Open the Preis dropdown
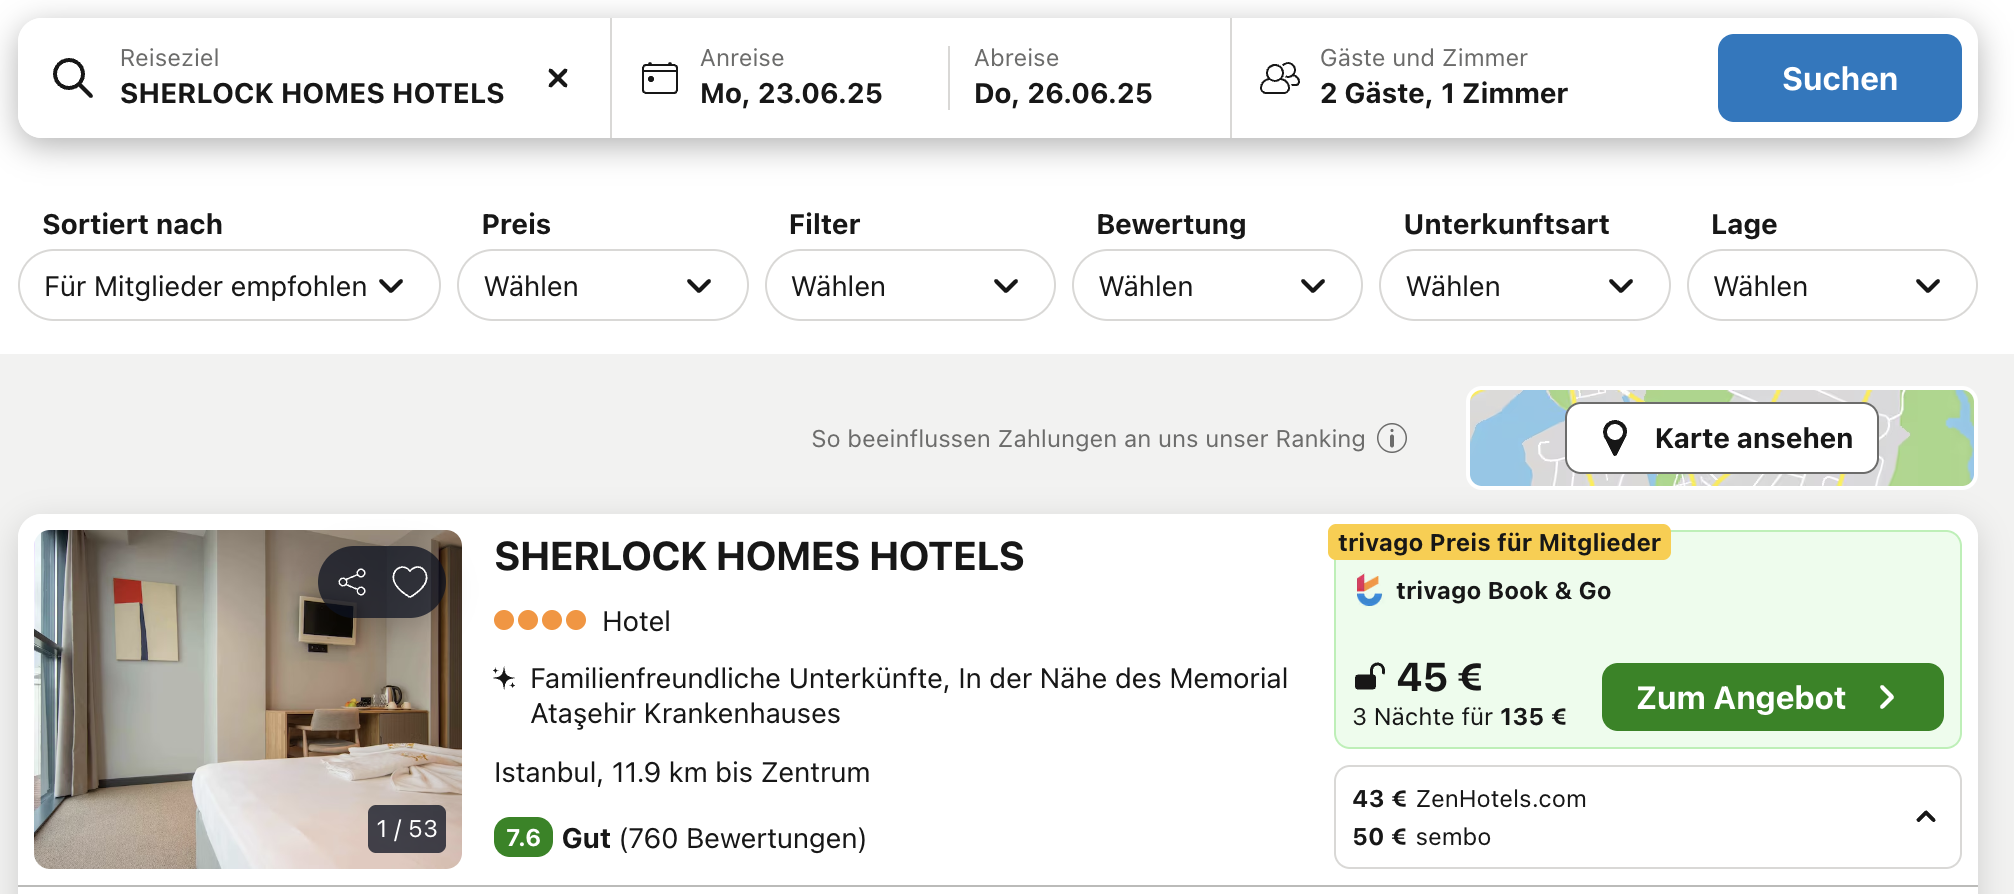This screenshot has width=2014, height=894. [603, 286]
